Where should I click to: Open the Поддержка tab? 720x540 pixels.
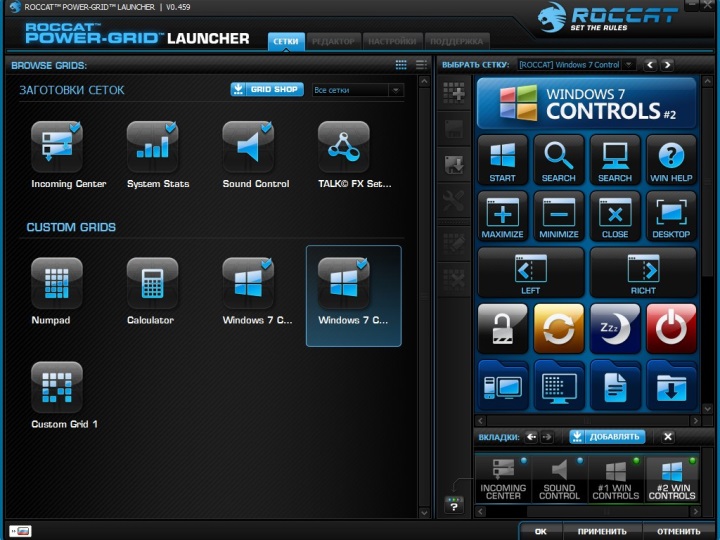click(x=456, y=41)
